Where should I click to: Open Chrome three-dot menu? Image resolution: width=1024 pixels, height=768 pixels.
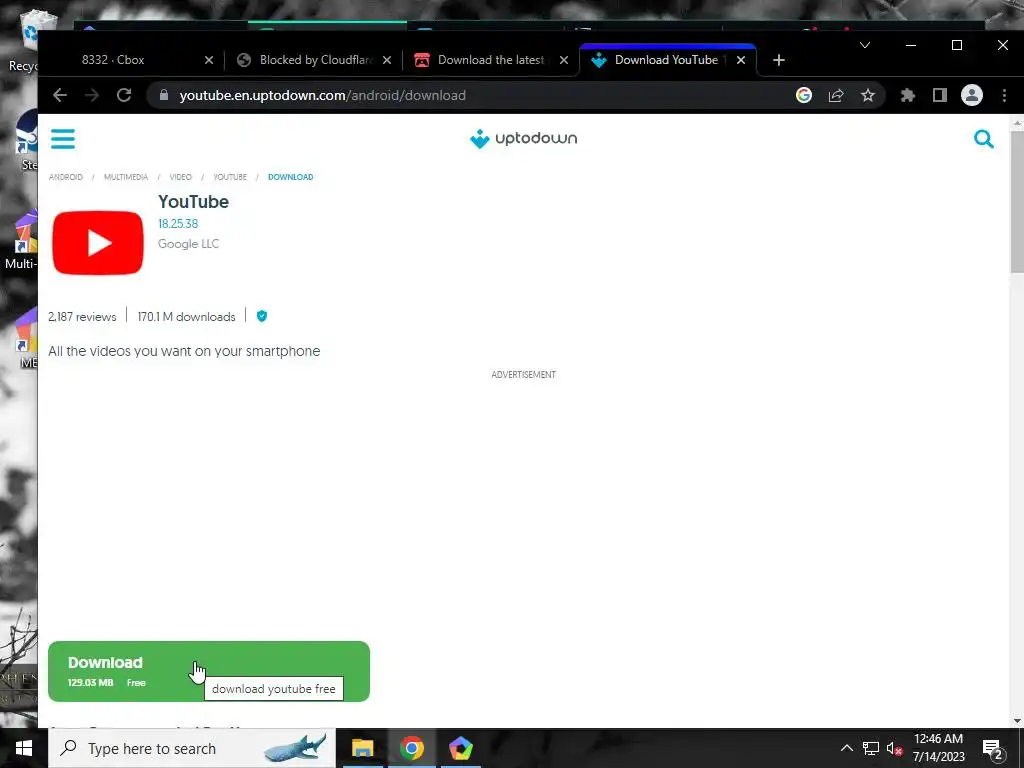tap(1004, 95)
